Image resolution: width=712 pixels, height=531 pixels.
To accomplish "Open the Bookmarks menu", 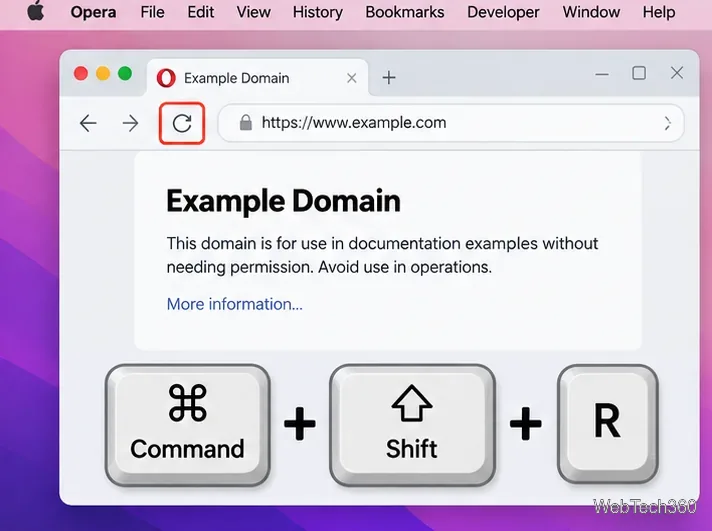I will pyautogui.click(x=405, y=12).
